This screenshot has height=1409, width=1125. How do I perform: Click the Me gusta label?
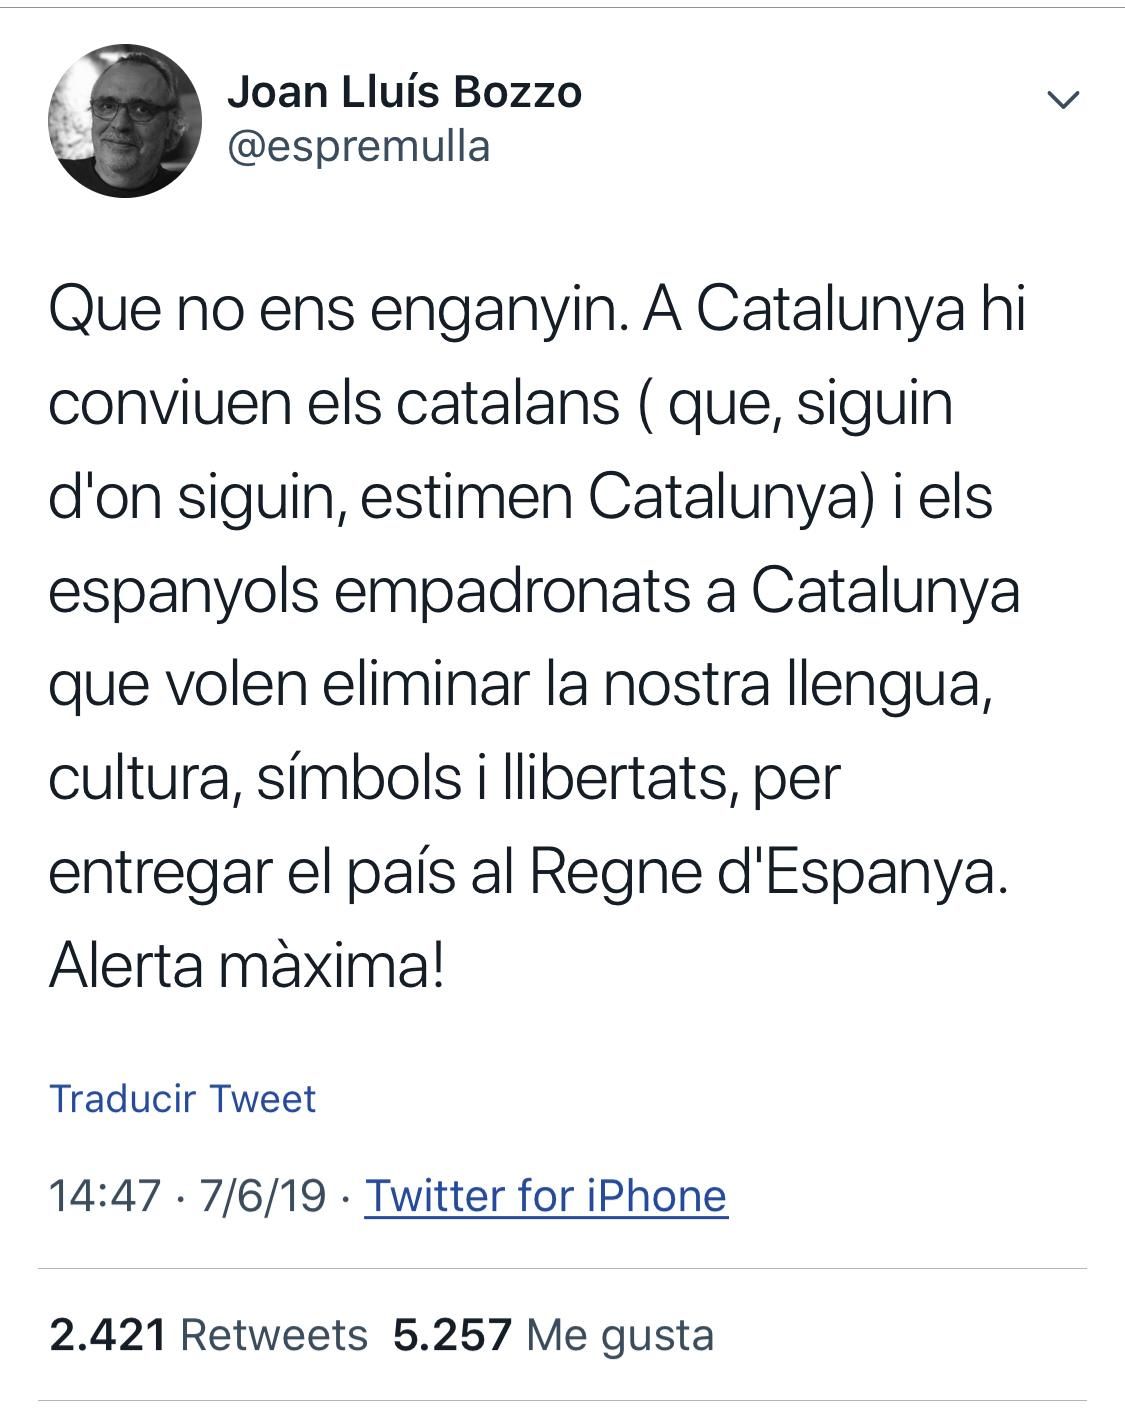pyautogui.click(x=620, y=1335)
